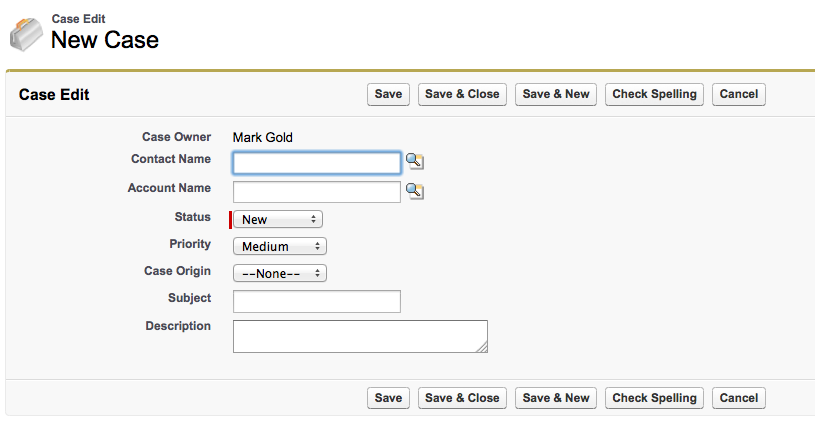Expand the Priority dropdown
The width and height of the screenshot is (815, 434).
[x=280, y=246]
